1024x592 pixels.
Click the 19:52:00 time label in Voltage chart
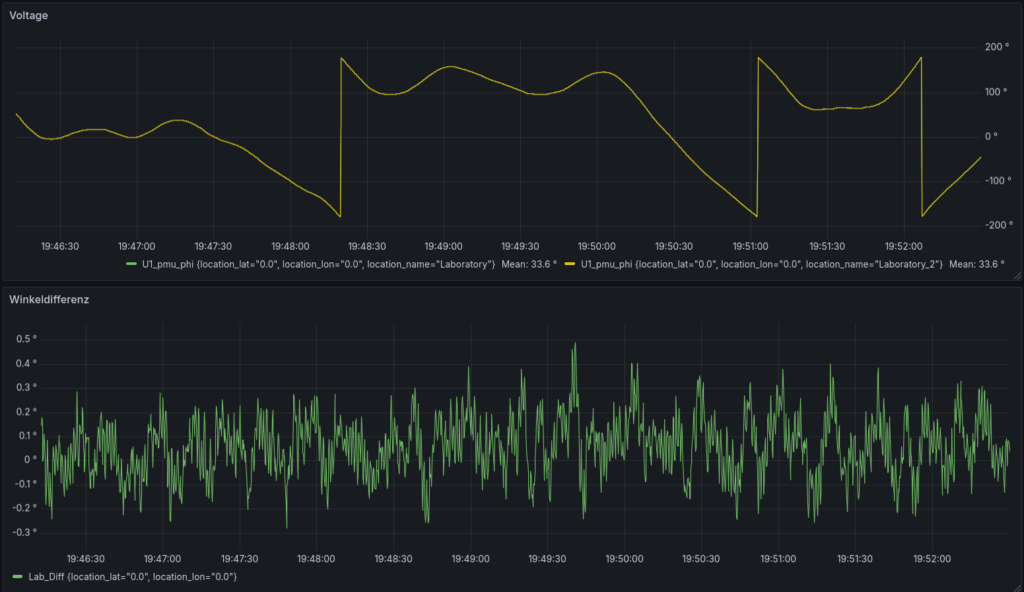point(903,245)
